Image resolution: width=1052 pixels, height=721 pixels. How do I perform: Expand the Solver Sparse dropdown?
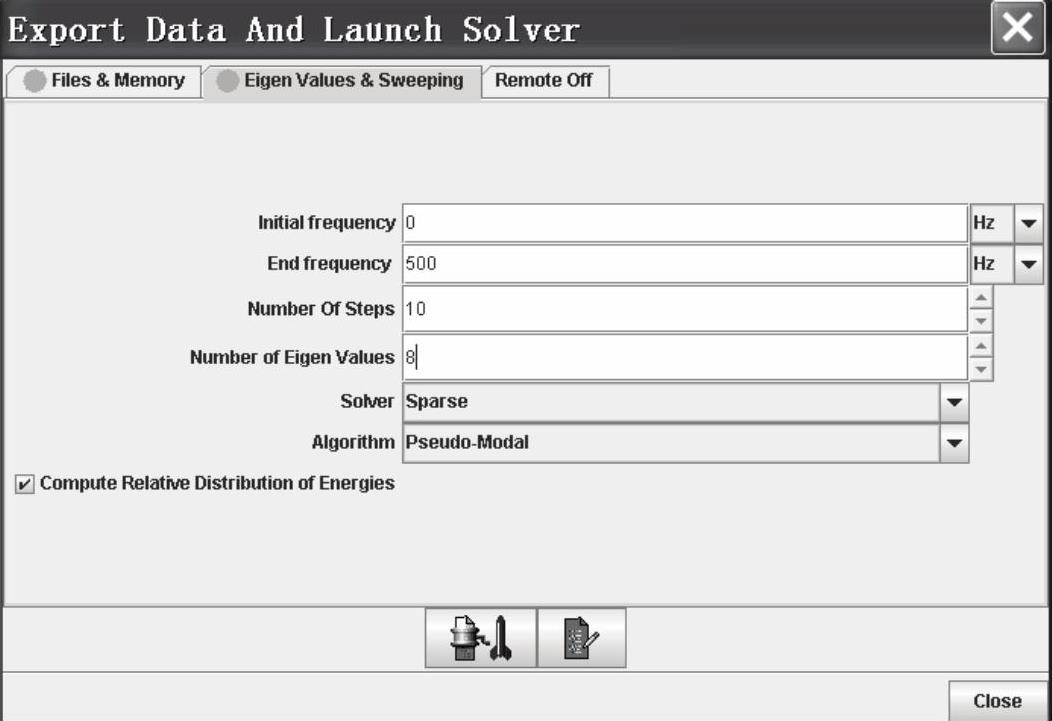954,402
